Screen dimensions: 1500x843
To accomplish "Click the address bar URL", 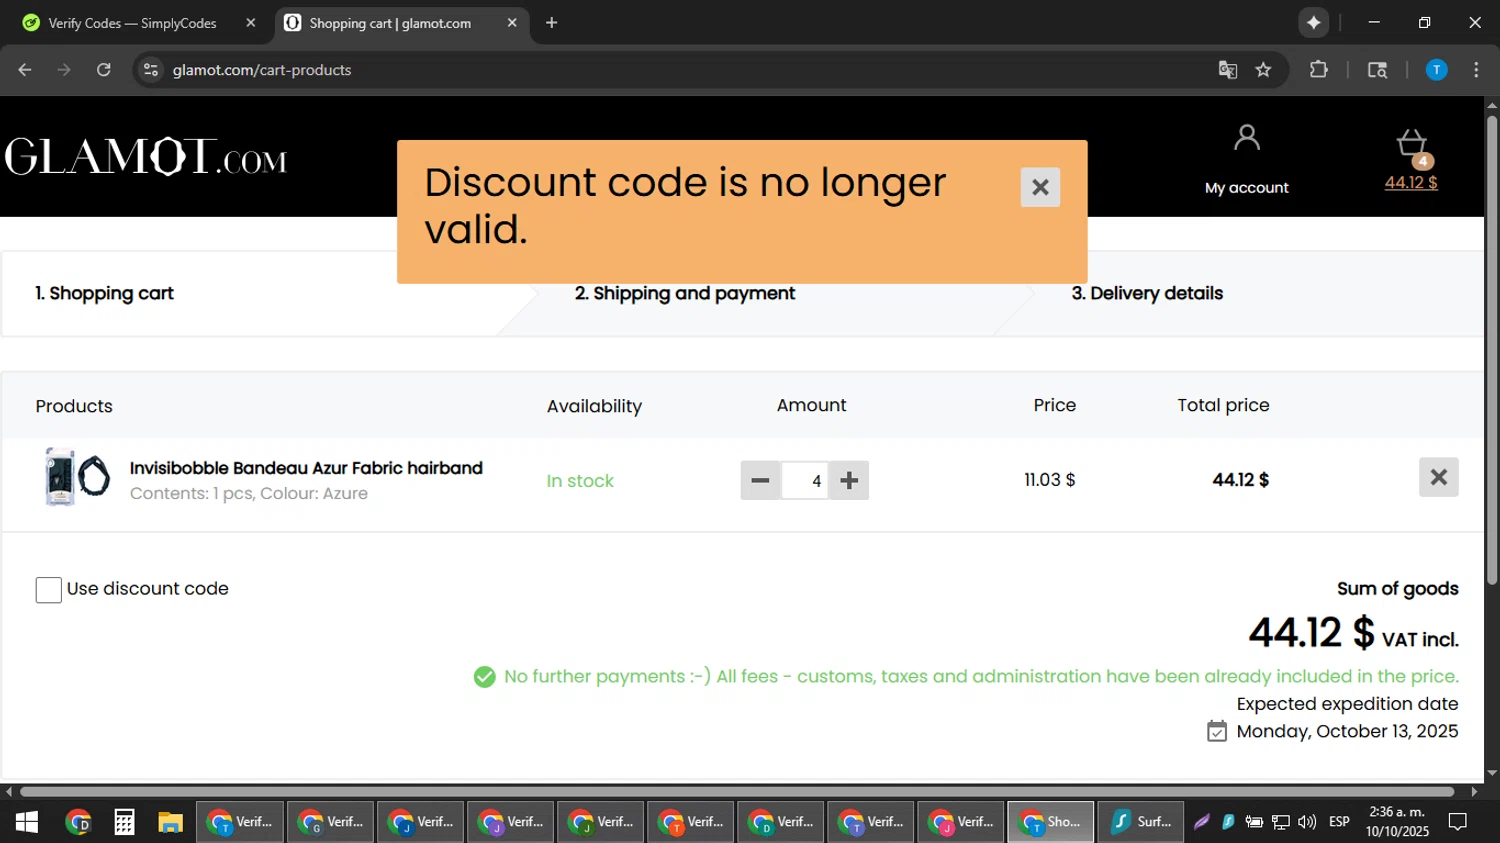I will tap(262, 70).
